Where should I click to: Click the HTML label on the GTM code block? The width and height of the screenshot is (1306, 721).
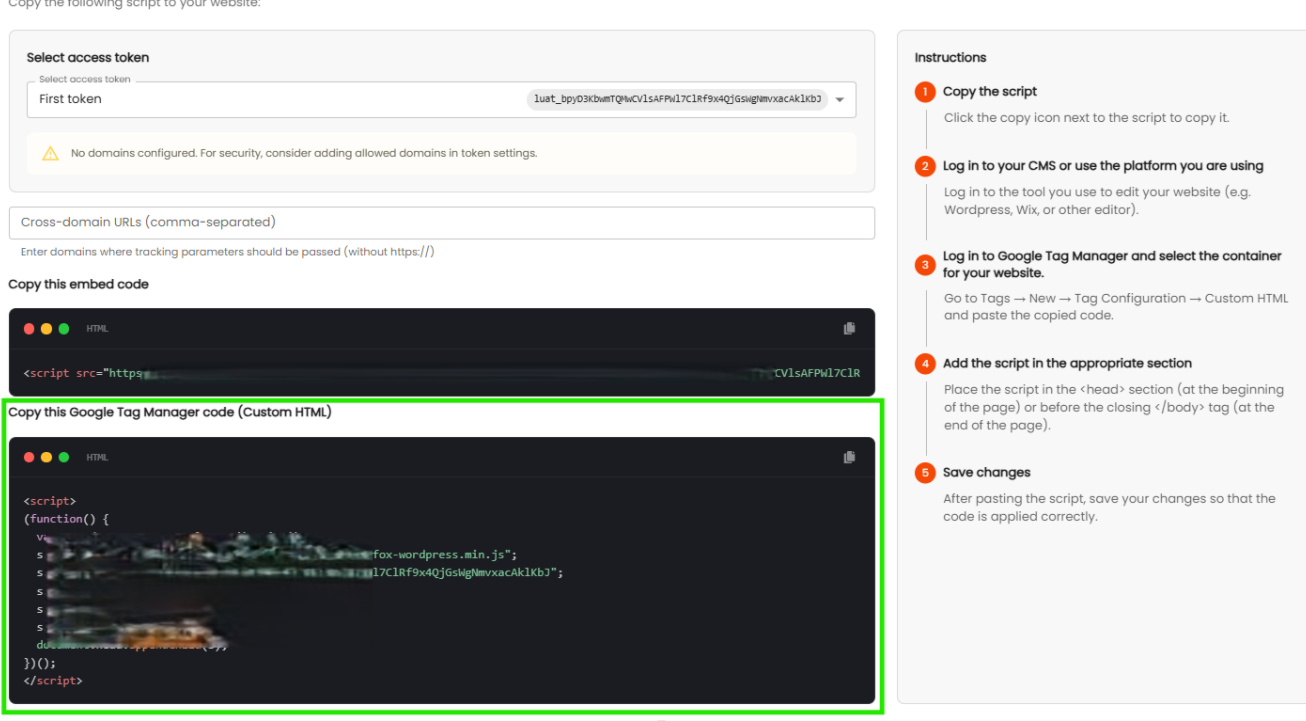[97, 457]
